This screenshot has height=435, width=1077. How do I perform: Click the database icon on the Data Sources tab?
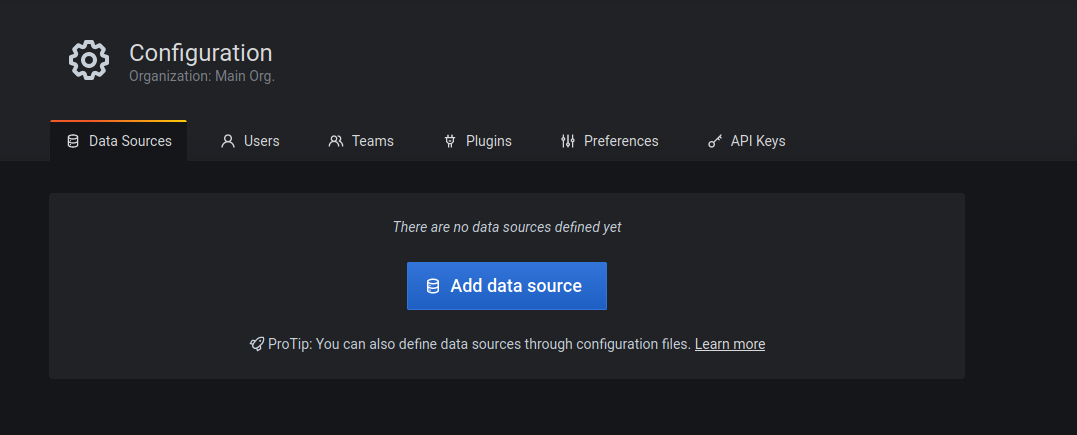[x=73, y=141]
